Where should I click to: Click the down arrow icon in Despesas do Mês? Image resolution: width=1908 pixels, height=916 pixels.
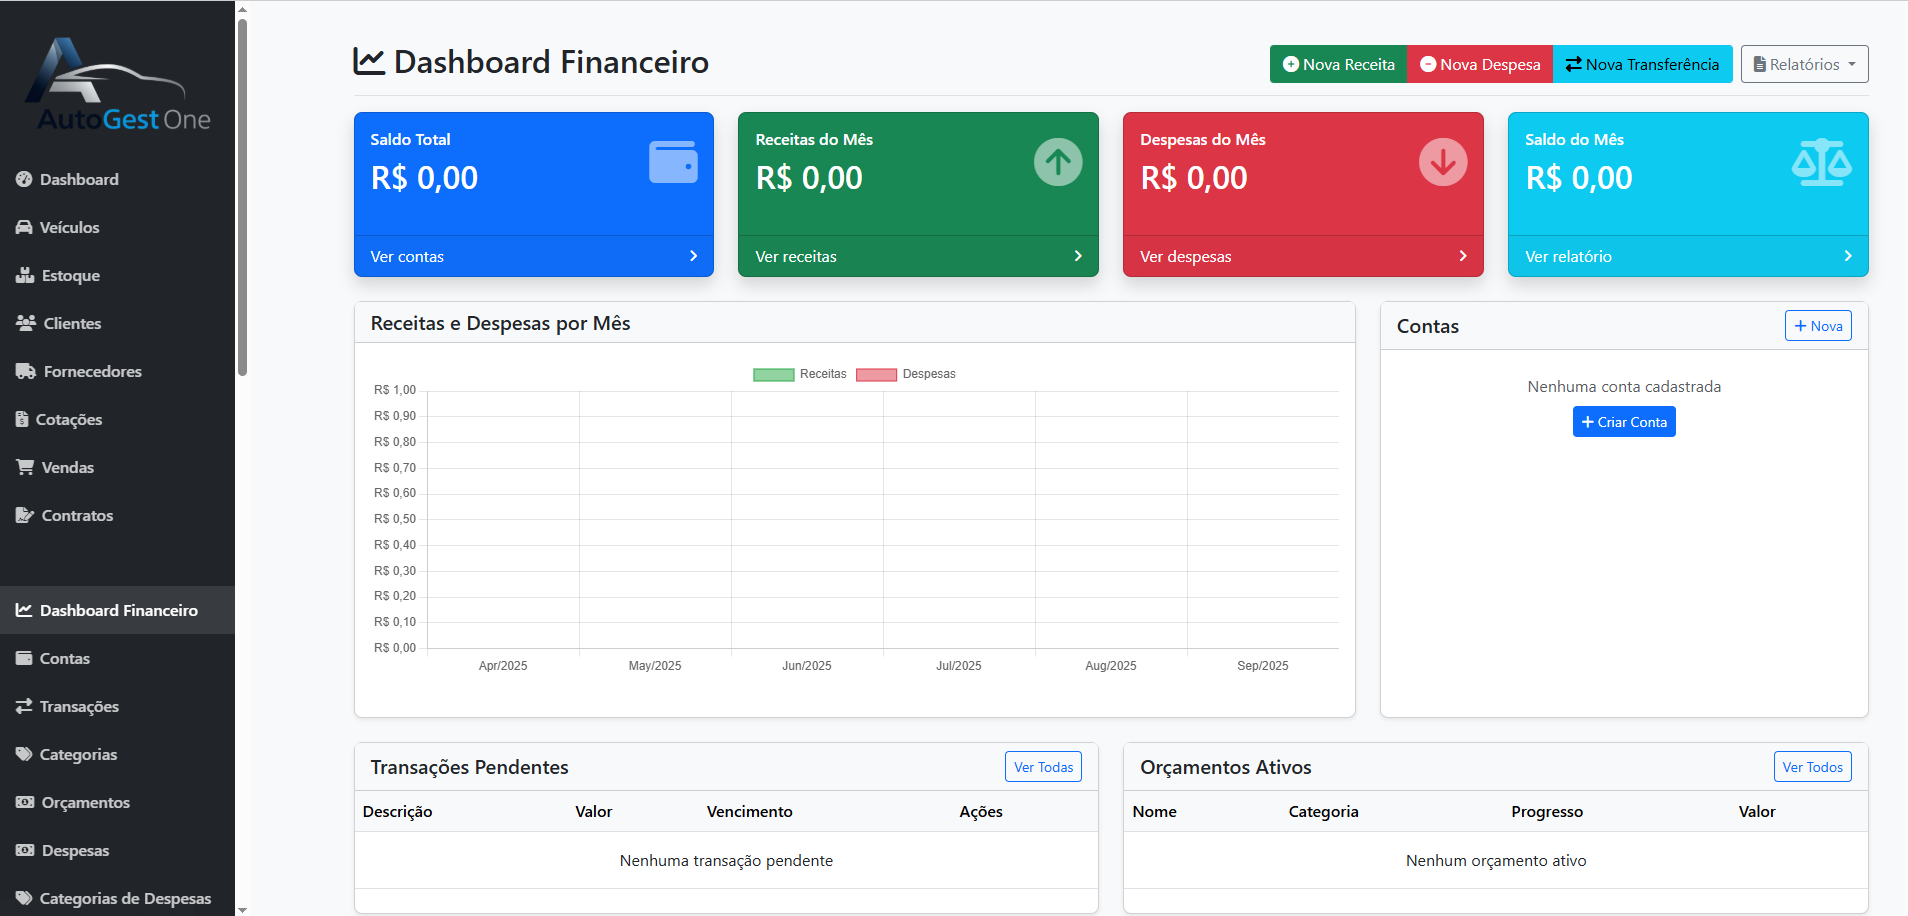1443,162
